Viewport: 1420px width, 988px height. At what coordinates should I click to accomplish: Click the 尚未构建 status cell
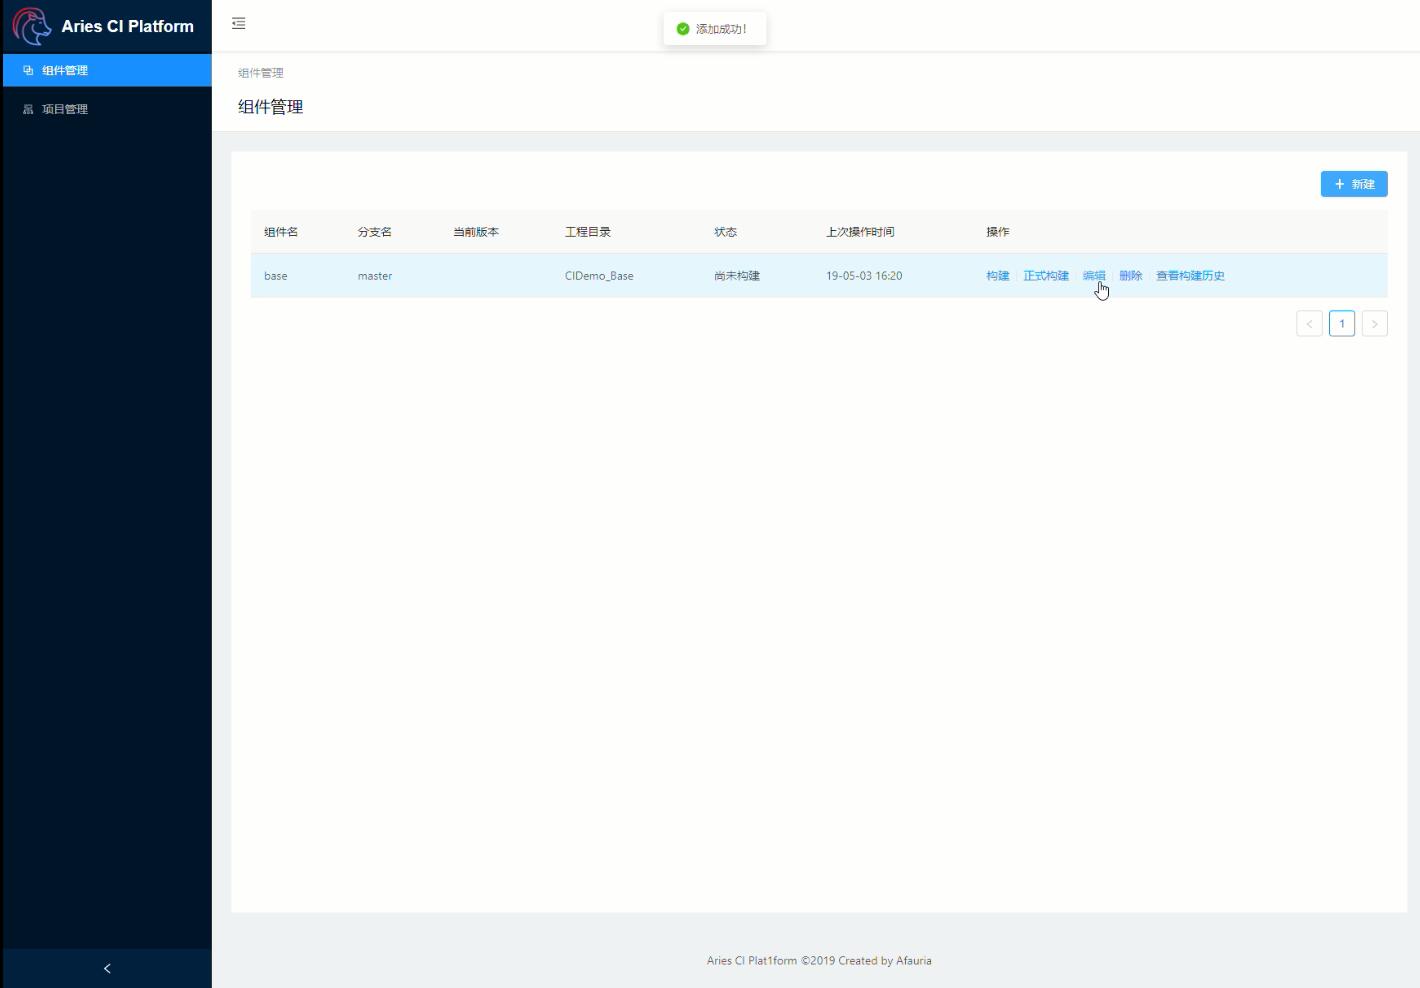[x=737, y=276]
